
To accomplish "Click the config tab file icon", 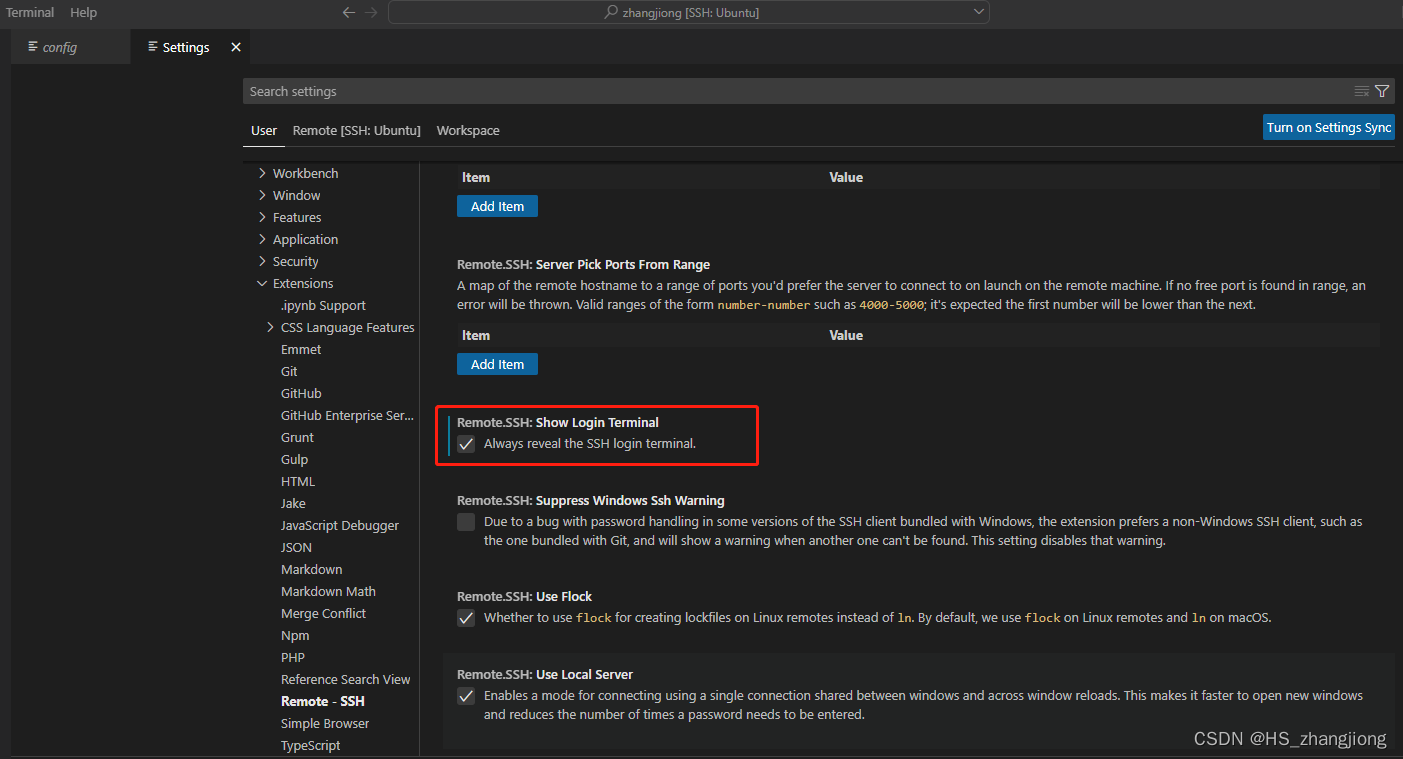I will click(x=33, y=47).
